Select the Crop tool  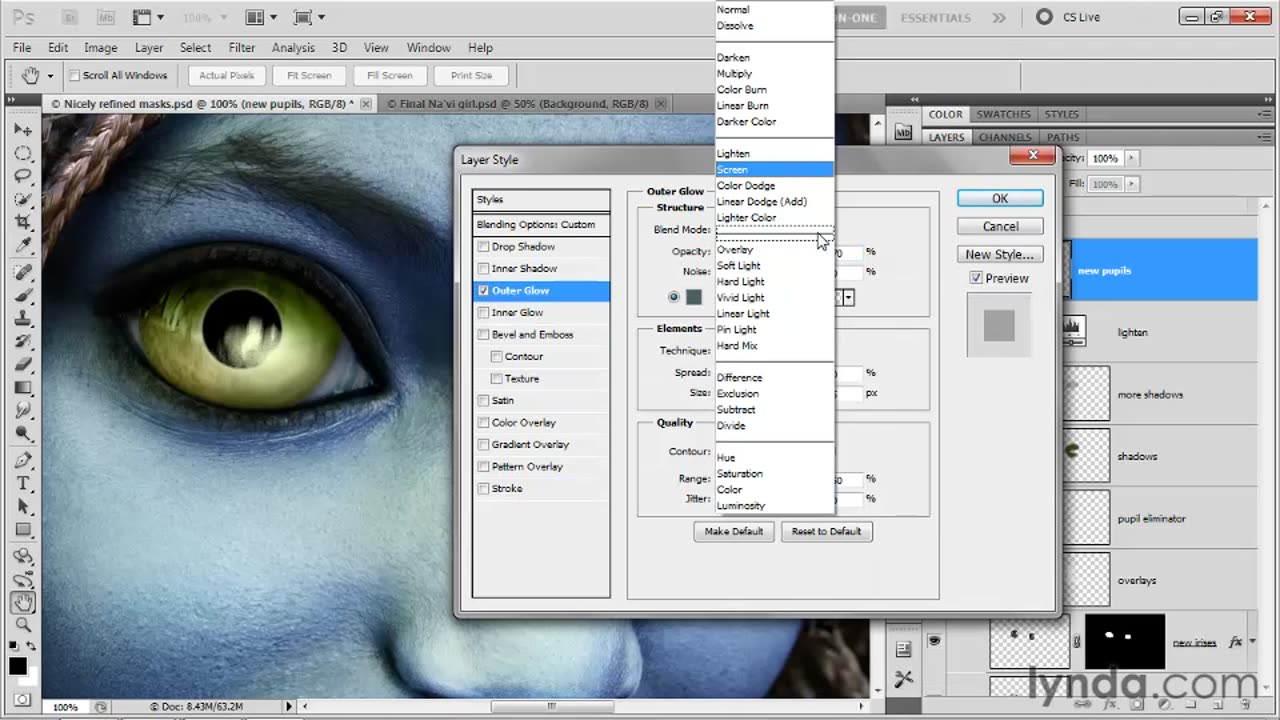coord(22,221)
